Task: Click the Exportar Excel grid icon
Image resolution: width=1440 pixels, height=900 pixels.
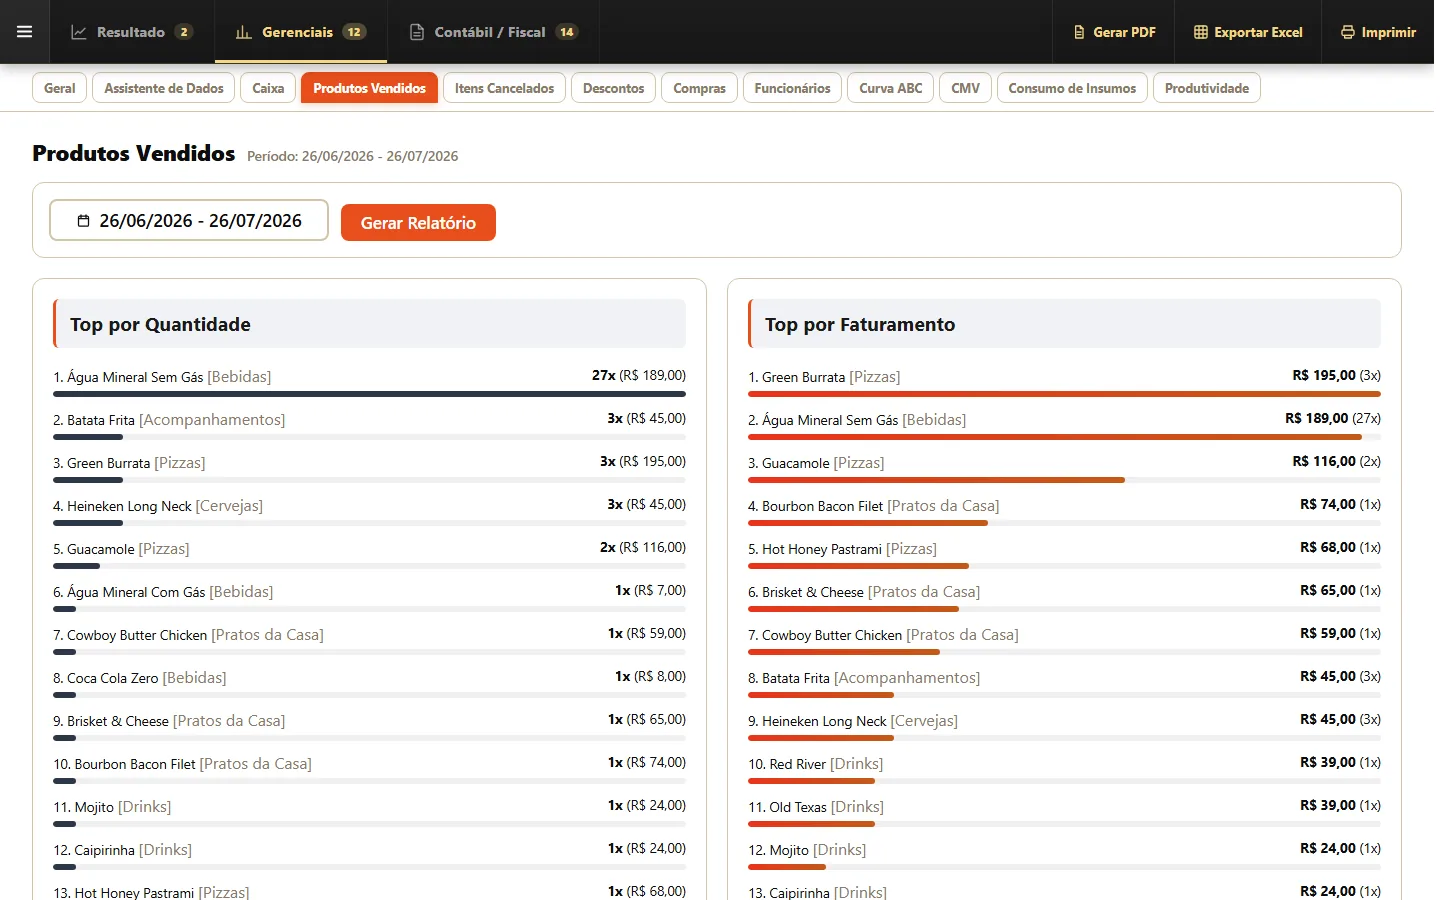Action: (x=1201, y=32)
